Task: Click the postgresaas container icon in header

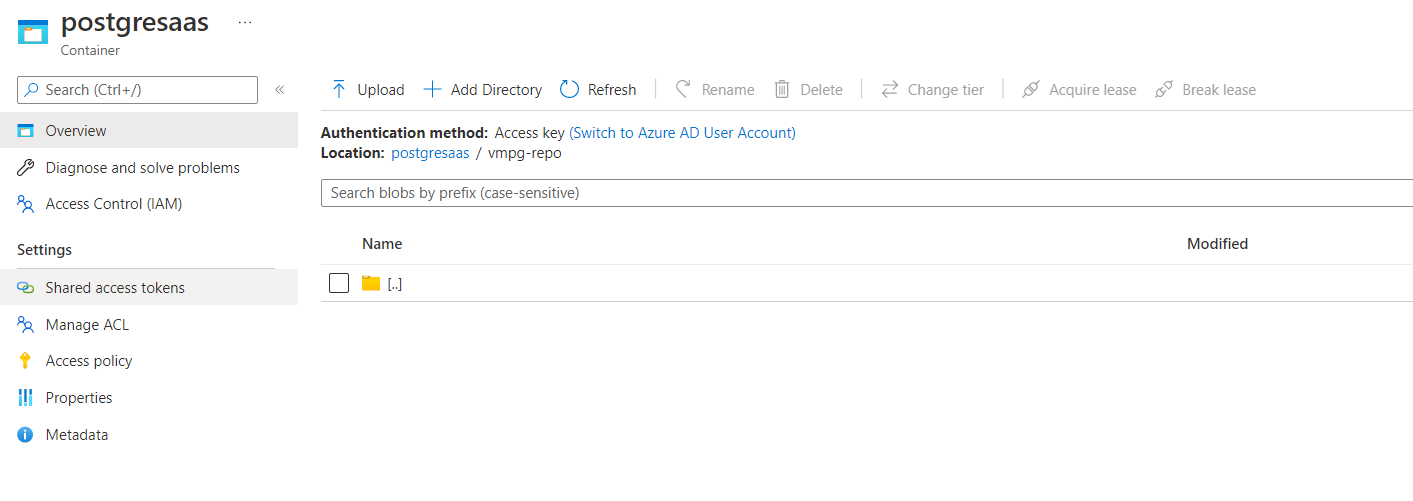Action: coord(33,31)
